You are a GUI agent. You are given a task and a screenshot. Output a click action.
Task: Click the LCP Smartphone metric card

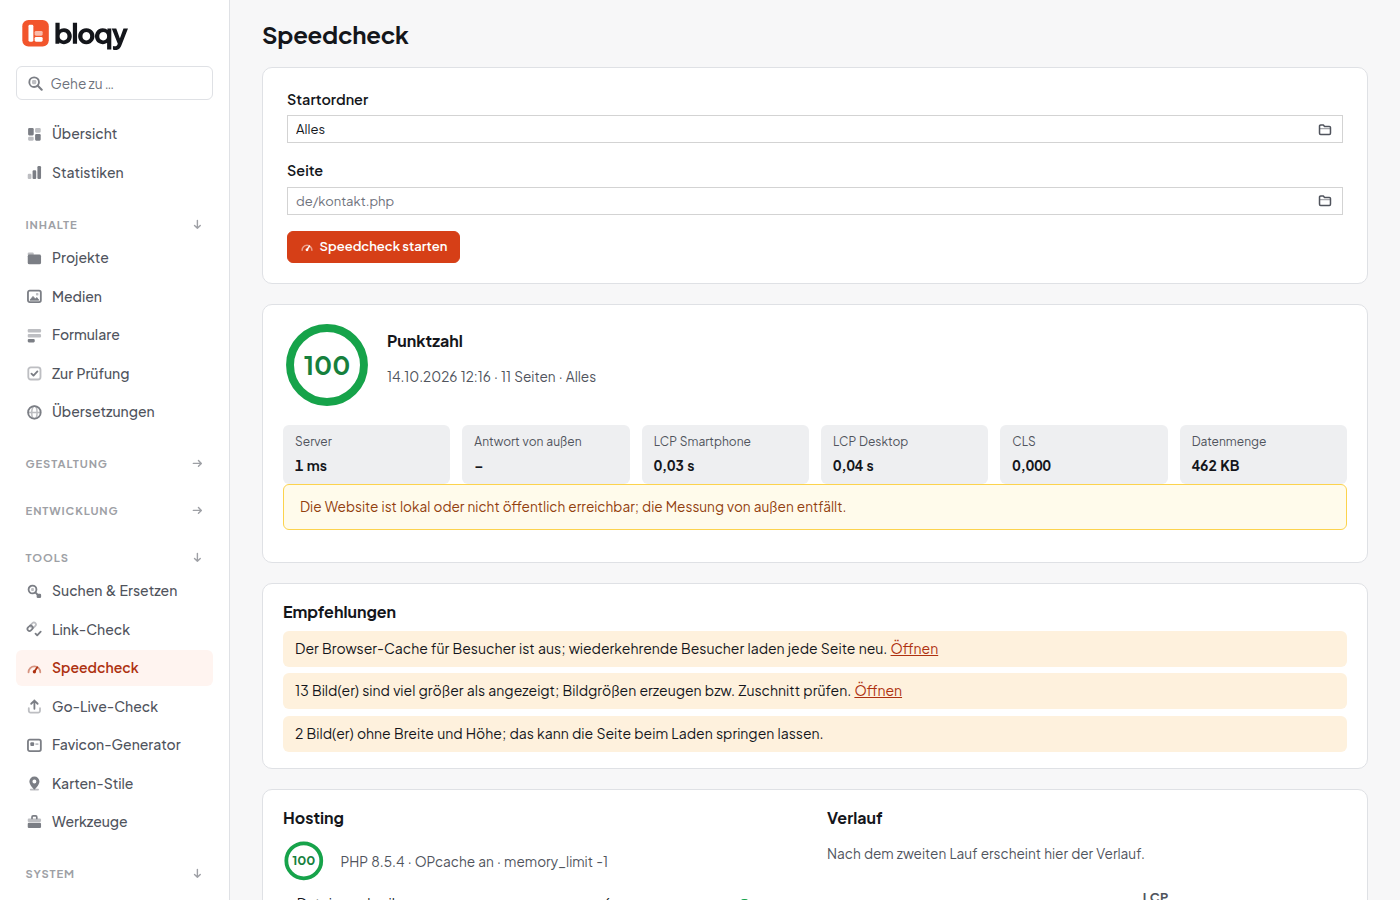tap(725, 454)
